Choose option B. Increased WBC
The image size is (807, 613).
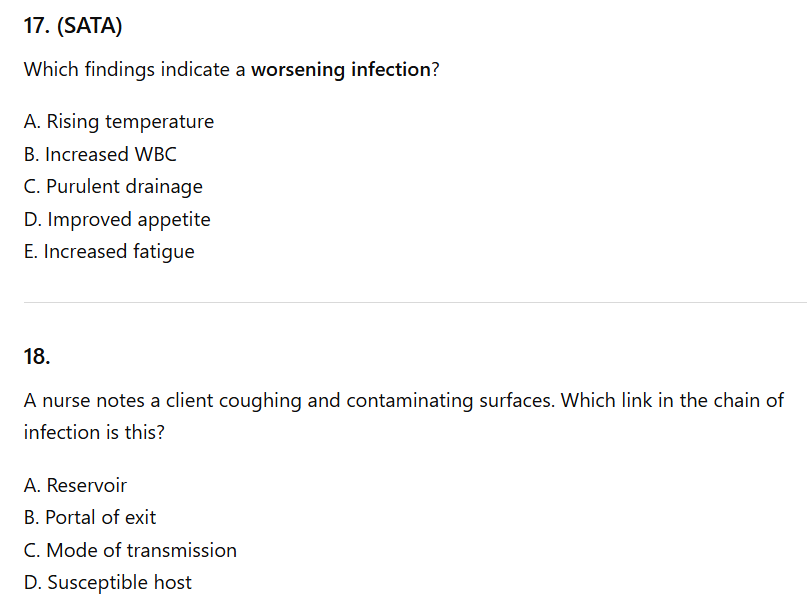point(100,154)
